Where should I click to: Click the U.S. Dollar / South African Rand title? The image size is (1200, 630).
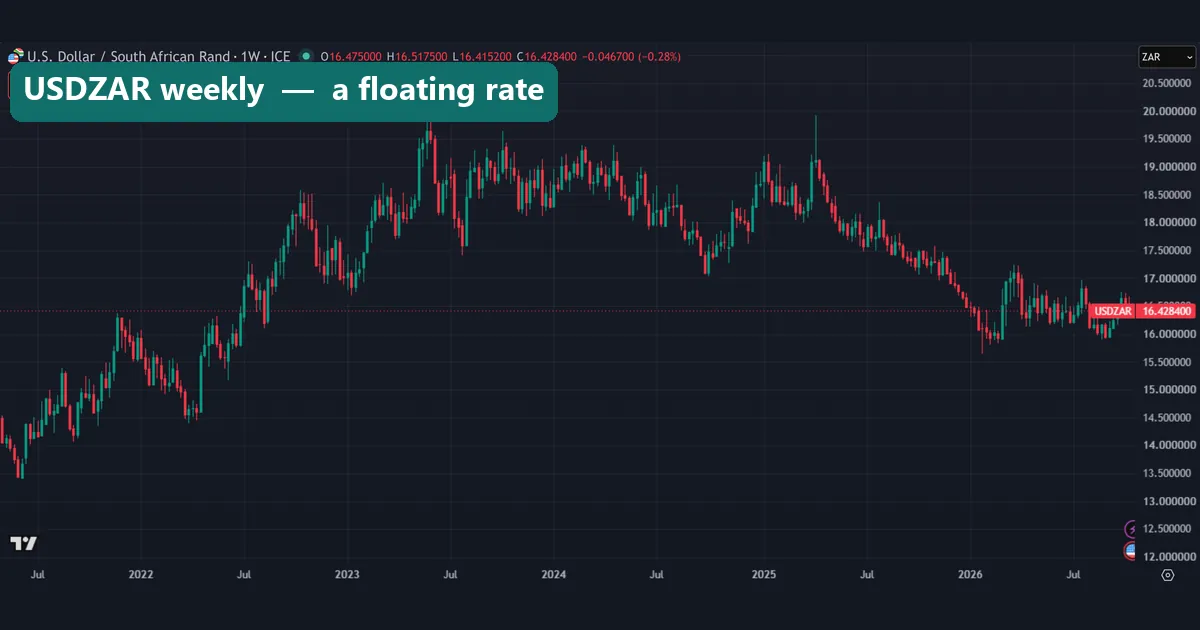pyautogui.click(x=128, y=57)
